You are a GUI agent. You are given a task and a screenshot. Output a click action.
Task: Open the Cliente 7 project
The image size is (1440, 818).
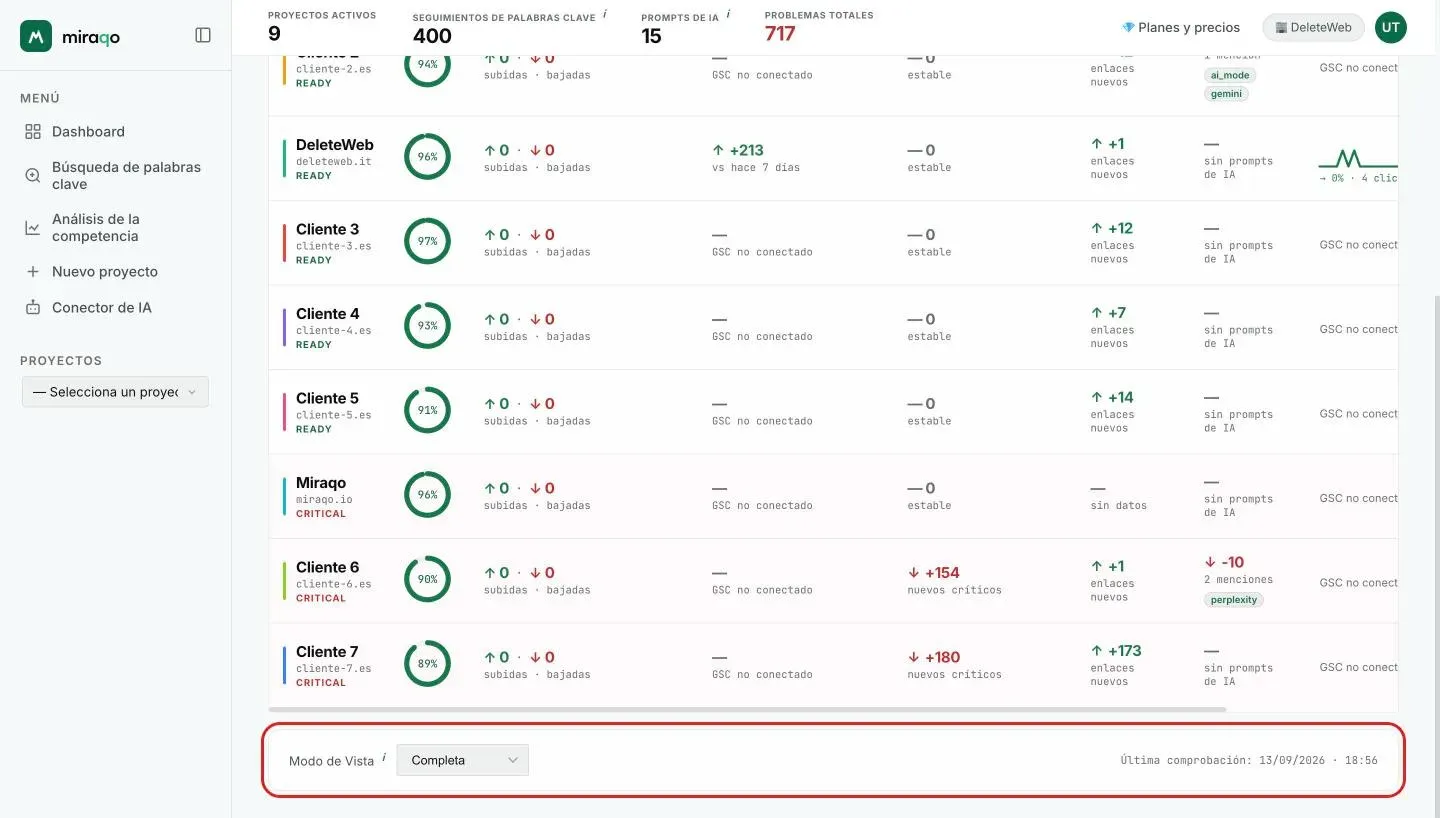click(x=327, y=652)
